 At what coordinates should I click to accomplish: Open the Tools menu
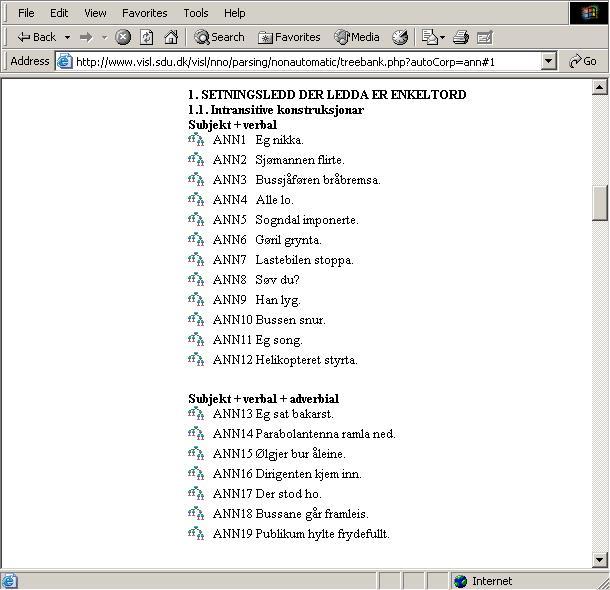[x=196, y=13]
